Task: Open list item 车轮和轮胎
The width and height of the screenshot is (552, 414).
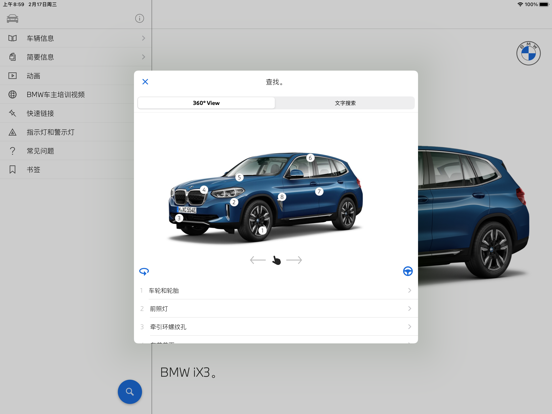Action: point(276,290)
